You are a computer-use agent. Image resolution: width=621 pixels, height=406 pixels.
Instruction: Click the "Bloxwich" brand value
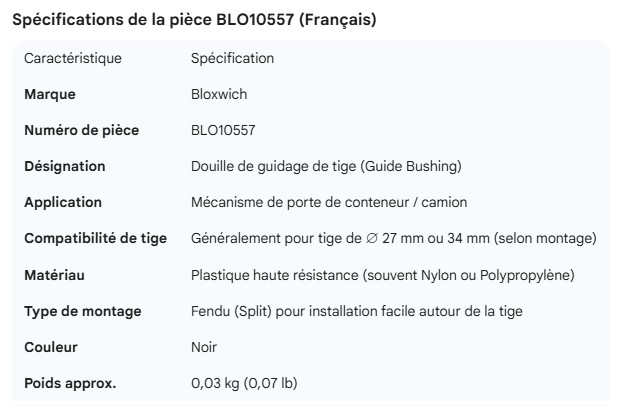[219, 94]
